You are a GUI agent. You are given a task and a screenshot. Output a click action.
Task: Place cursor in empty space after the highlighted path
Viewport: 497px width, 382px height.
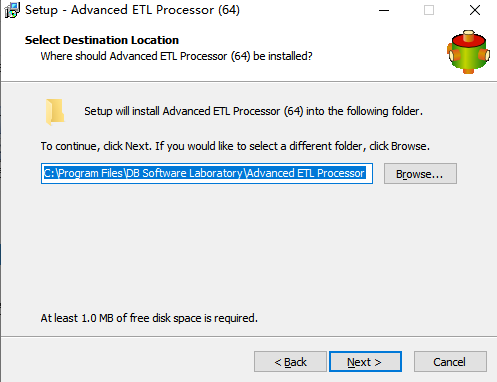point(369,173)
